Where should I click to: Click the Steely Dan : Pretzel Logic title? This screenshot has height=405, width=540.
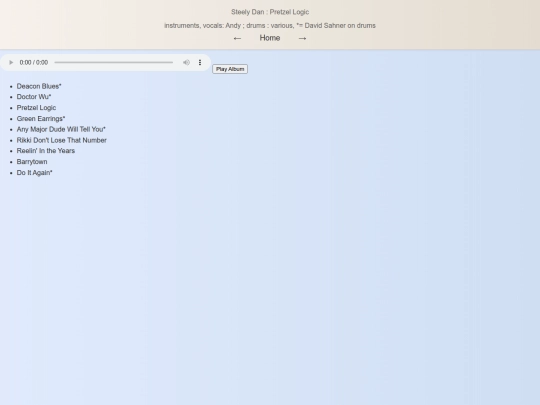click(x=270, y=12)
